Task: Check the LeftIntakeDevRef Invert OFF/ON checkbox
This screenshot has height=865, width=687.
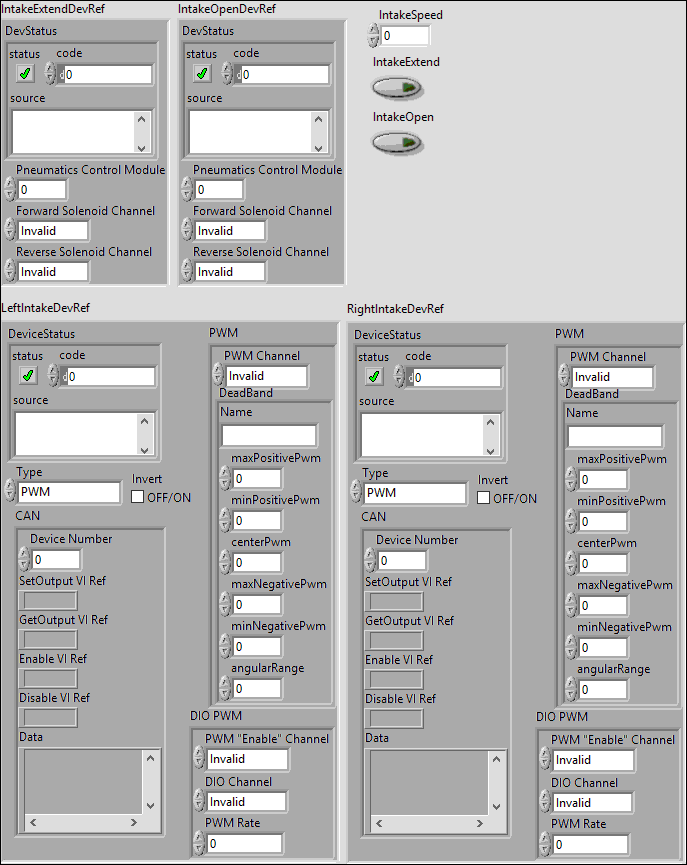Action: point(137,497)
